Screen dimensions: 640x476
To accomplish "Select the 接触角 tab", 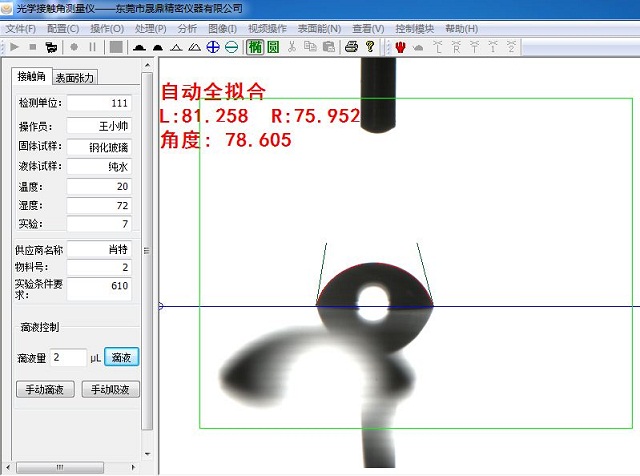I will coord(31,78).
